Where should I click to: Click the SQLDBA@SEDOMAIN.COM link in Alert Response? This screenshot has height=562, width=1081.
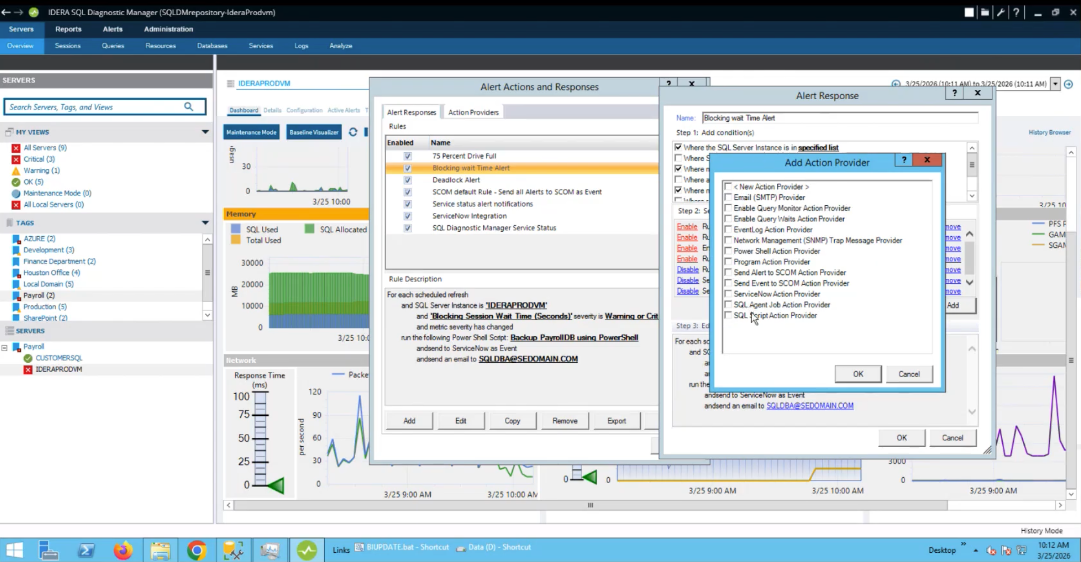[809, 406]
